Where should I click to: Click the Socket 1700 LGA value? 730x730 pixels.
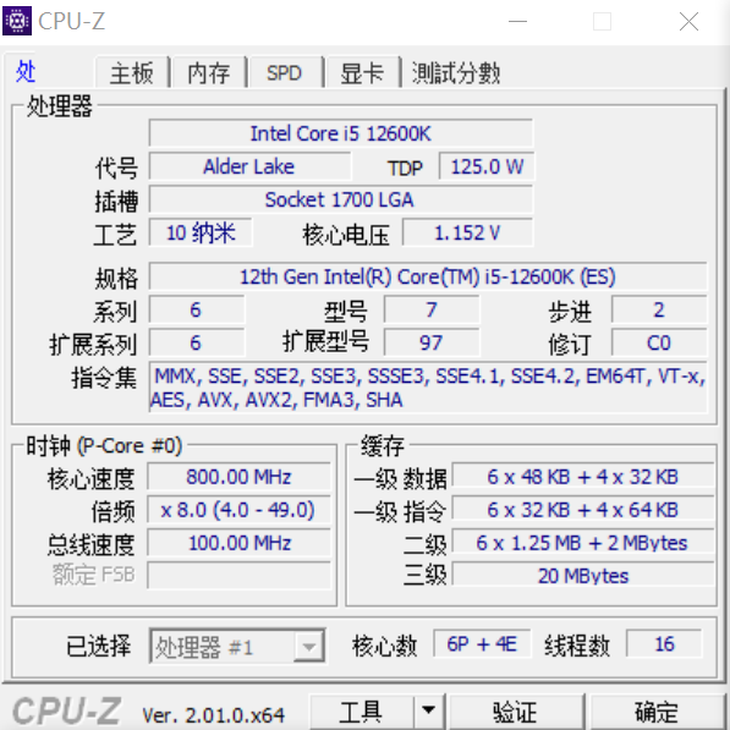[341, 200]
